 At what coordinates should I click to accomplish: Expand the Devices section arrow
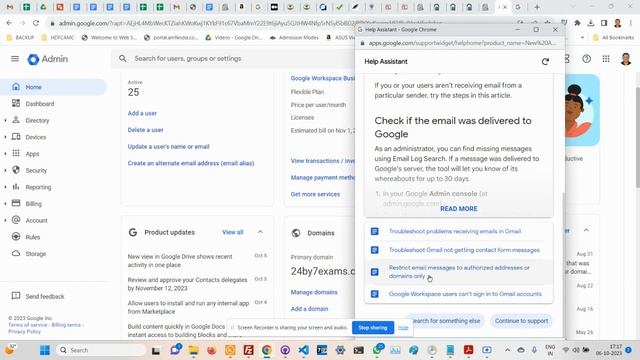(x=5, y=137)
